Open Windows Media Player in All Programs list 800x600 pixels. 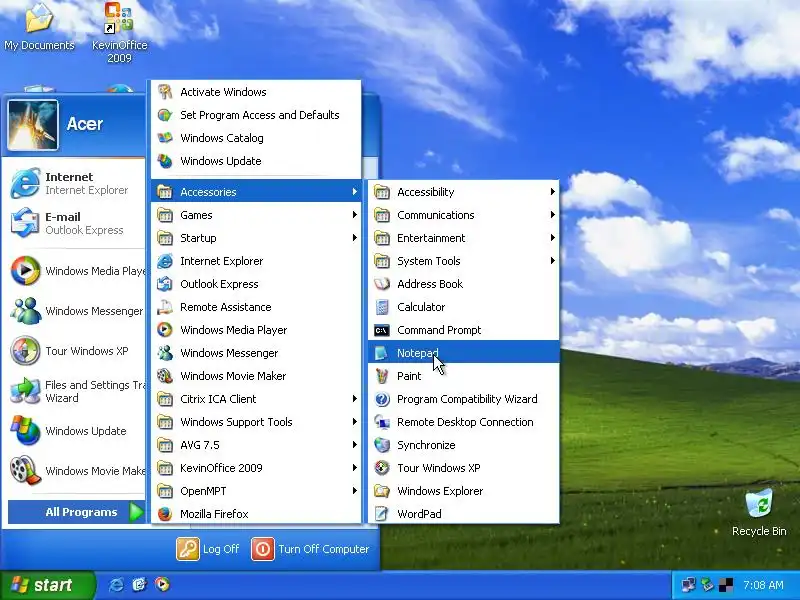(256, 330)
